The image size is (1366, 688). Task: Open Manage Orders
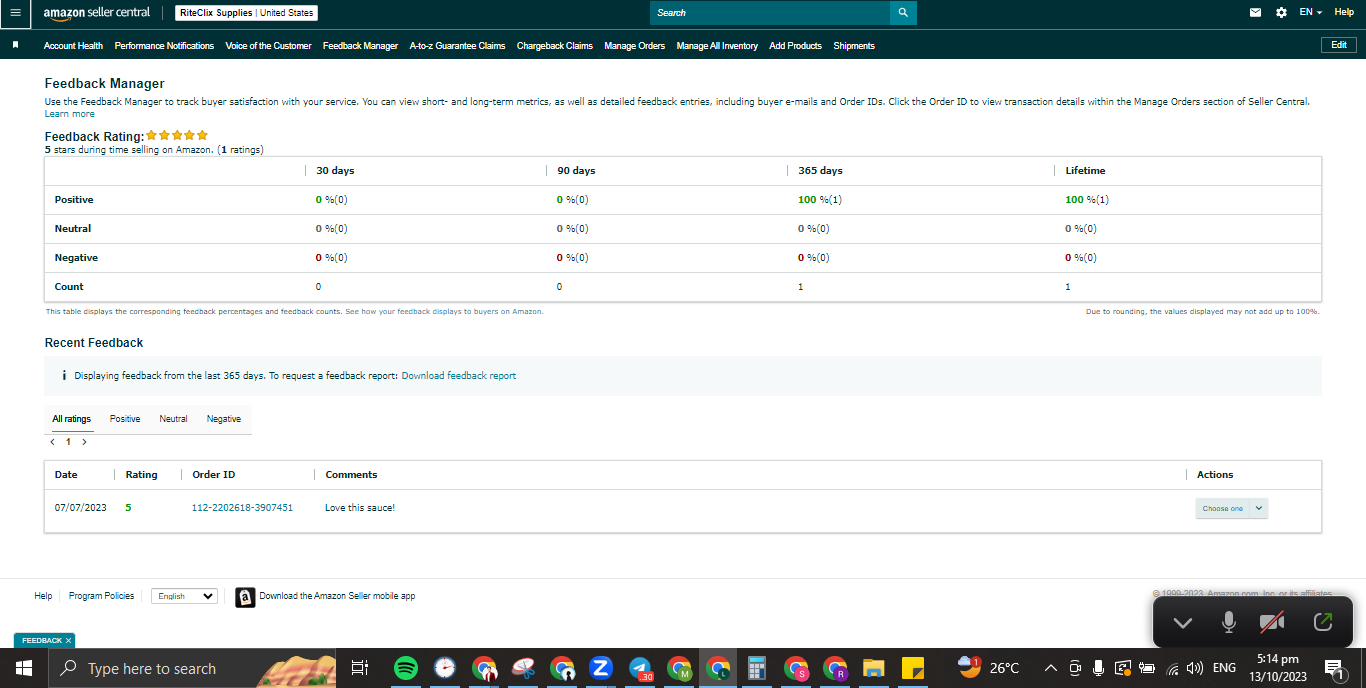point(634,46)
